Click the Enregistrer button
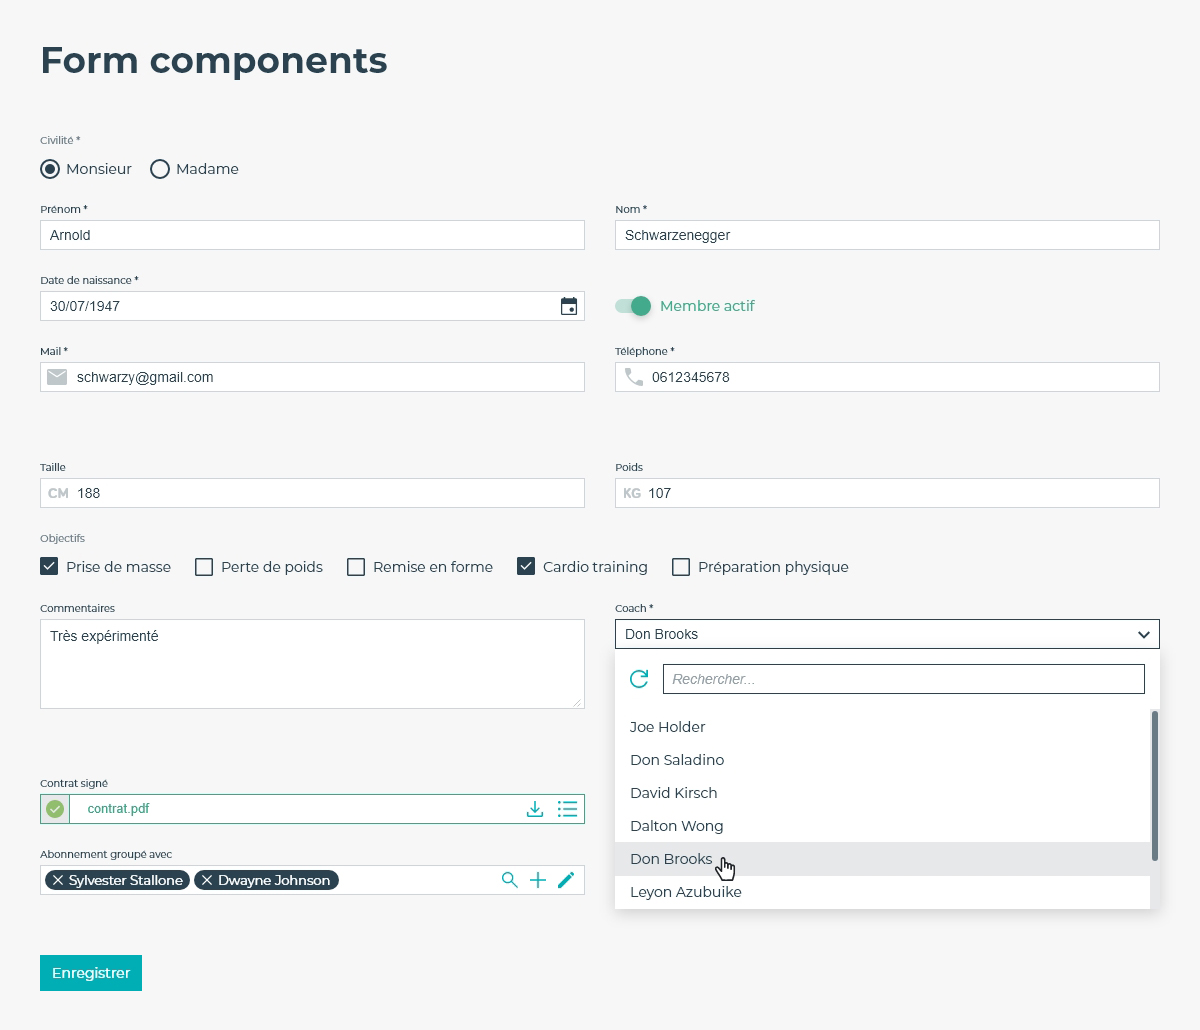 tap(91, 973)
